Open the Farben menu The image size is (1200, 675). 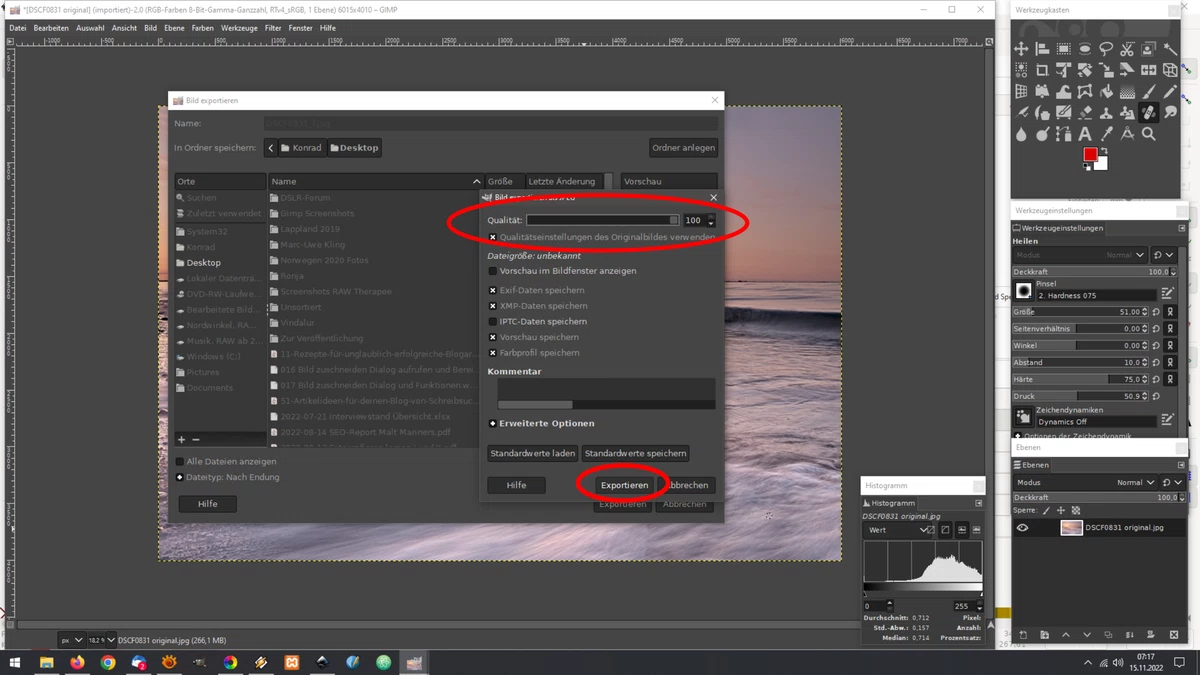click(x=202, y=28)
